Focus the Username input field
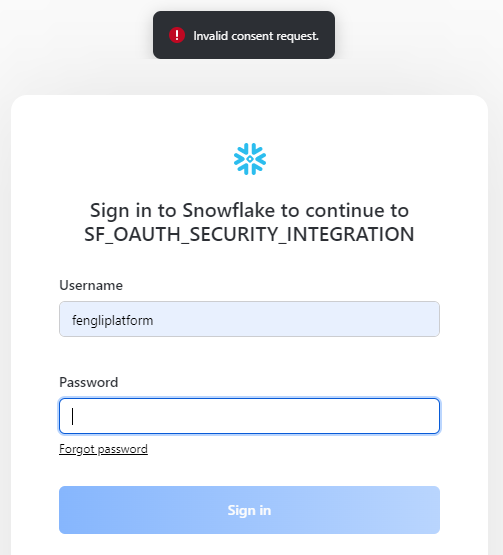The image size is (503, 555). click(x=249, y=319)
